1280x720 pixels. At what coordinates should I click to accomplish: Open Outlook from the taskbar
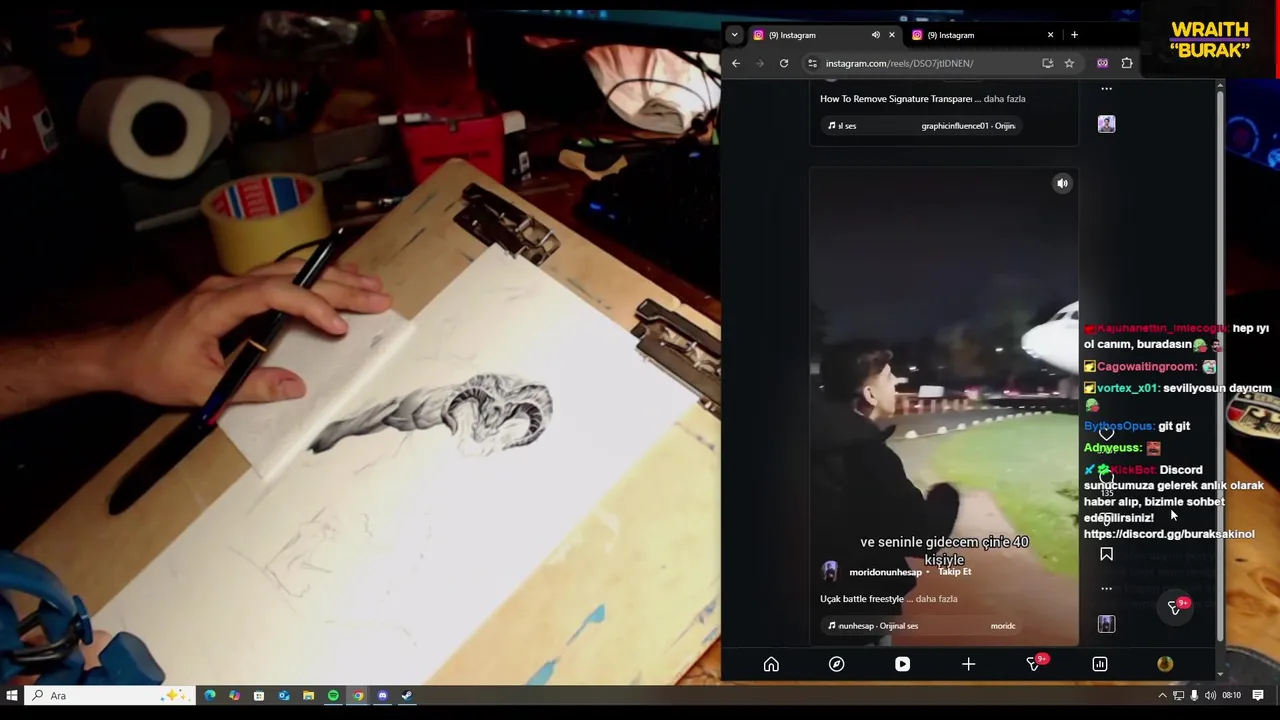click(x=284, y=695)
